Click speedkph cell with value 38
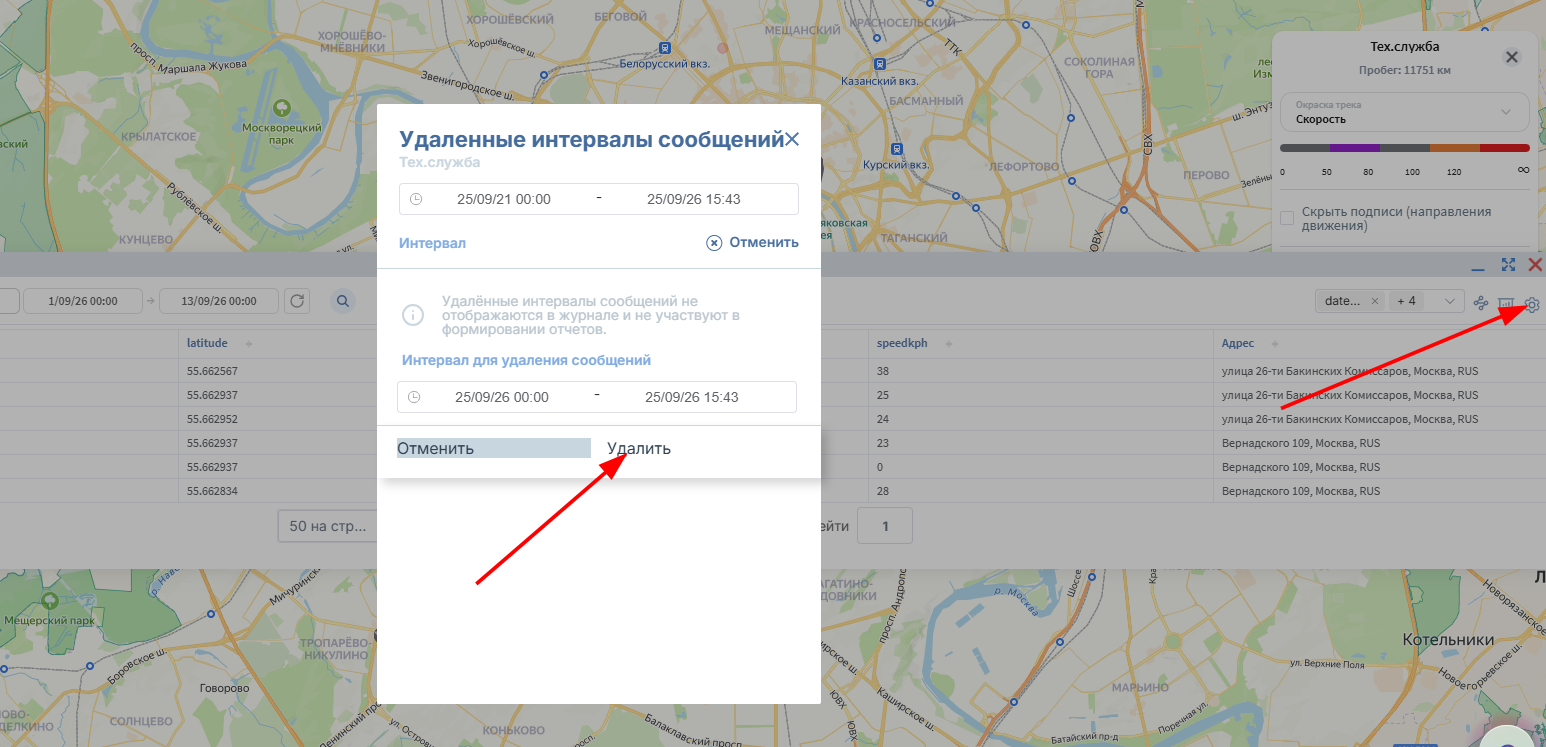Screen dimensions: 1546x747 click(881, 371)
